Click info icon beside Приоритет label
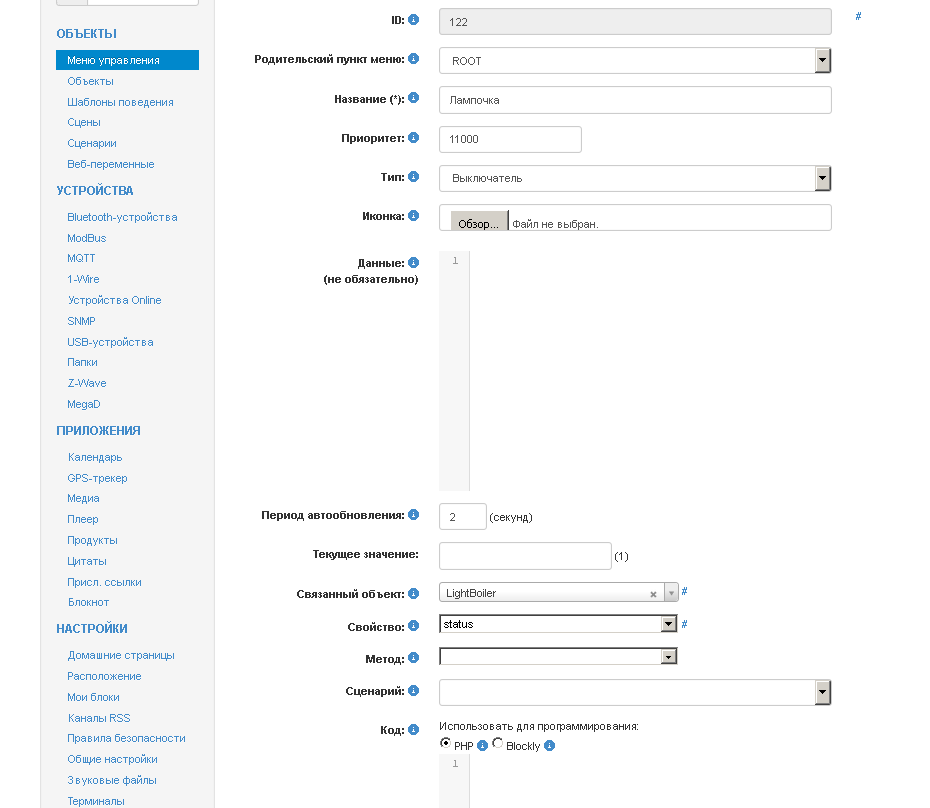930x808 pixels. click(414, 137)
